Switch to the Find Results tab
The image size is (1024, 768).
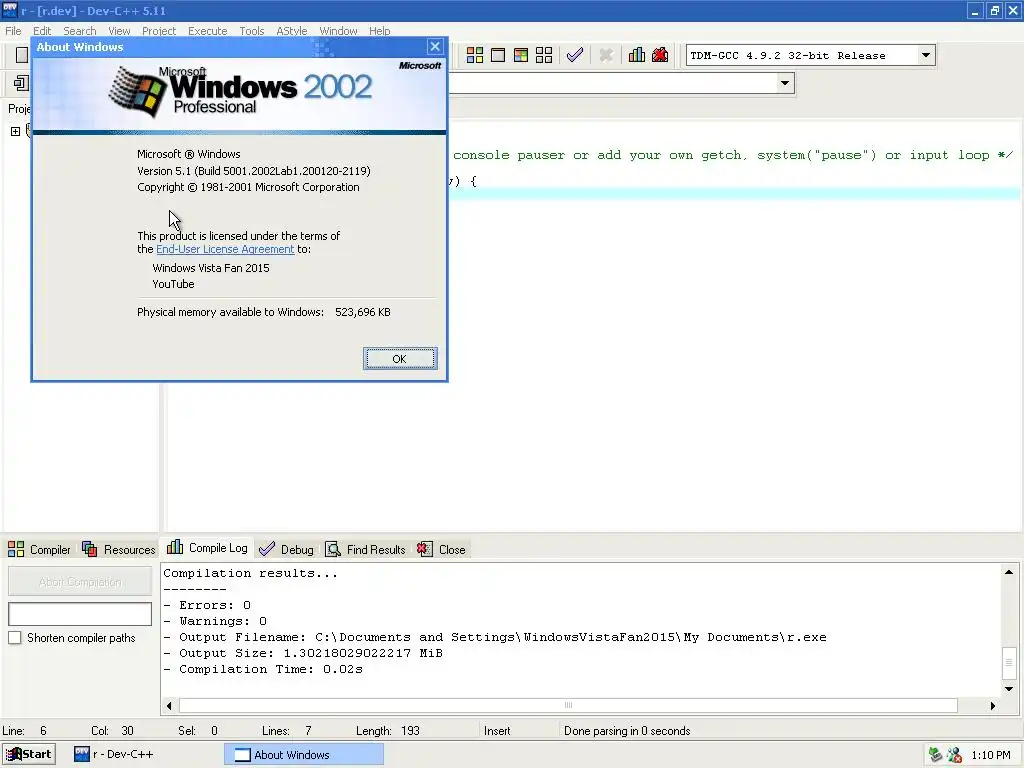click(366, 549)
